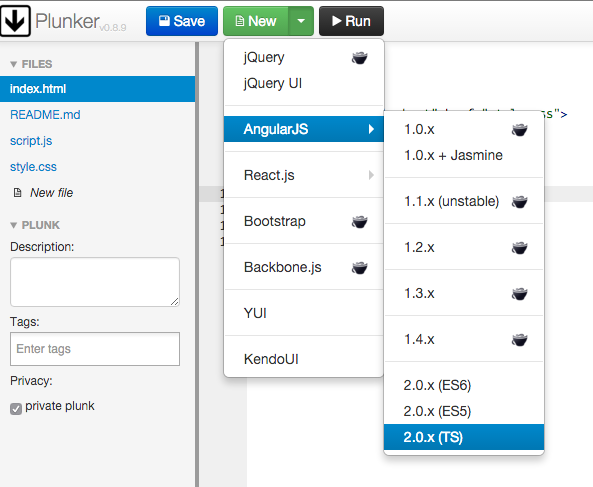
Task: Select Bootstrap from the New menu
Action: (304, 221)
